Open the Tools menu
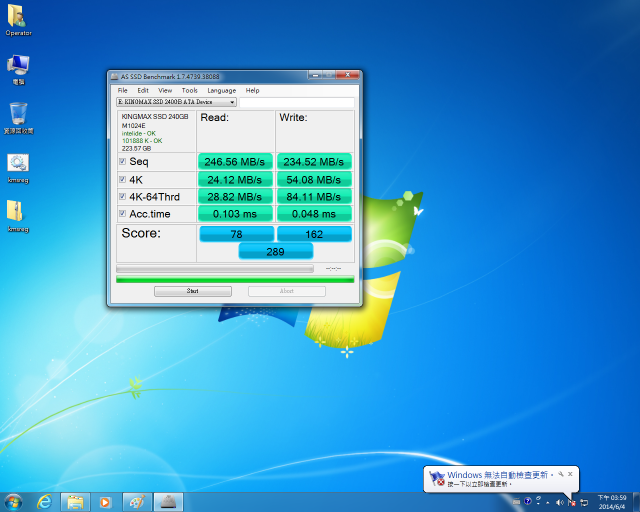 click(x=189, y=90)
